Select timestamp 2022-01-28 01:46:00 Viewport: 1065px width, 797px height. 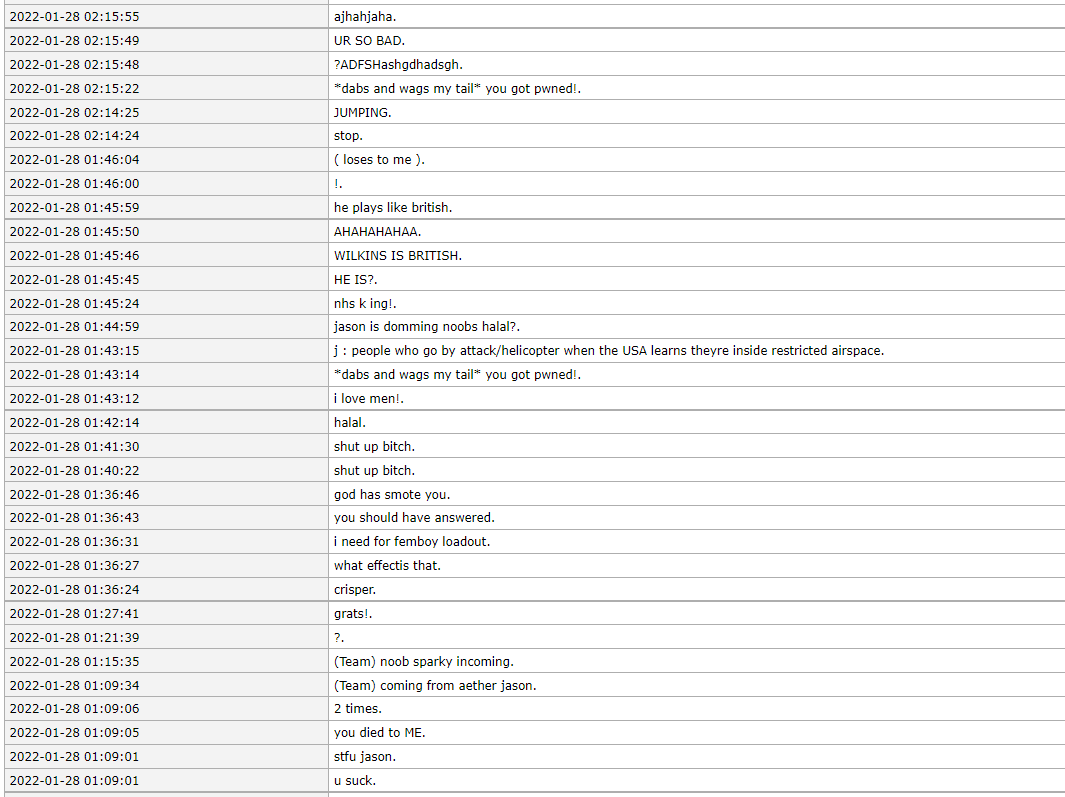pyautogui.click(x=74, y=184)
